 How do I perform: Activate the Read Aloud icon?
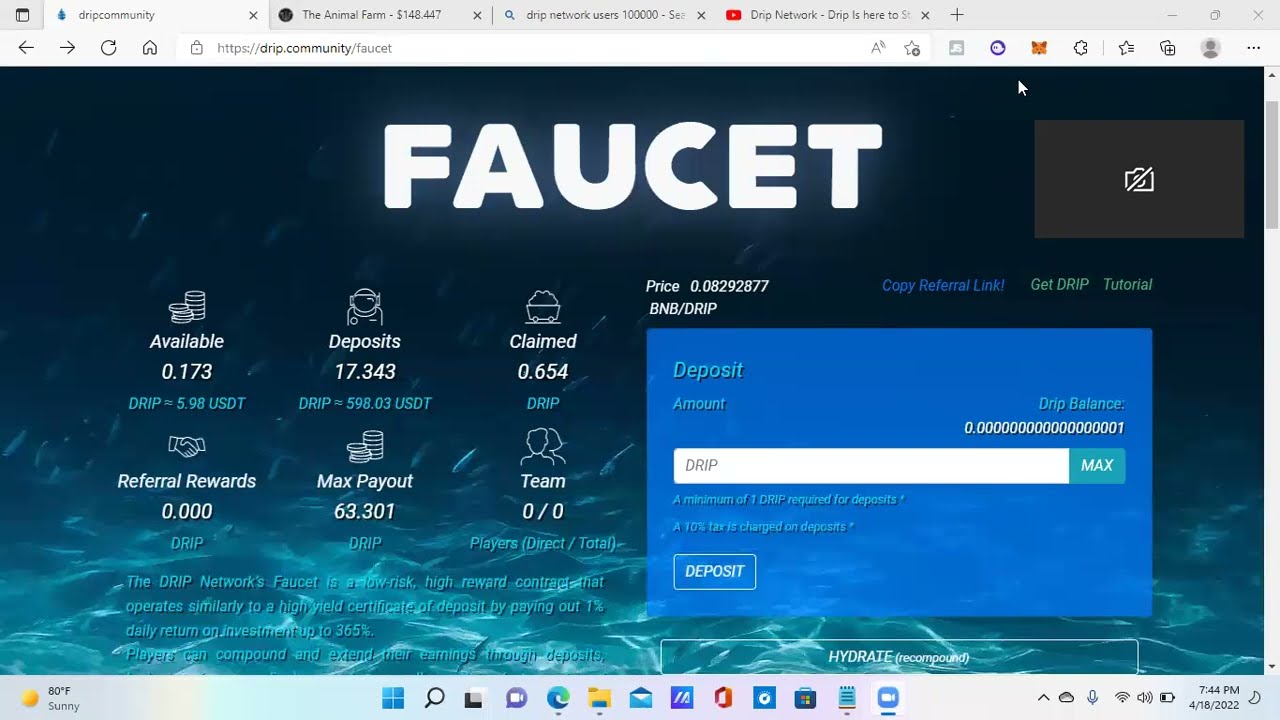pos(878,48)
